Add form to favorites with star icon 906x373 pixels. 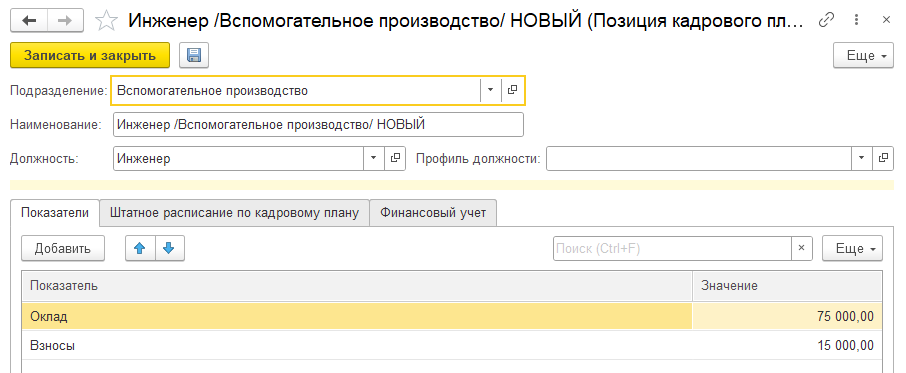106,21
